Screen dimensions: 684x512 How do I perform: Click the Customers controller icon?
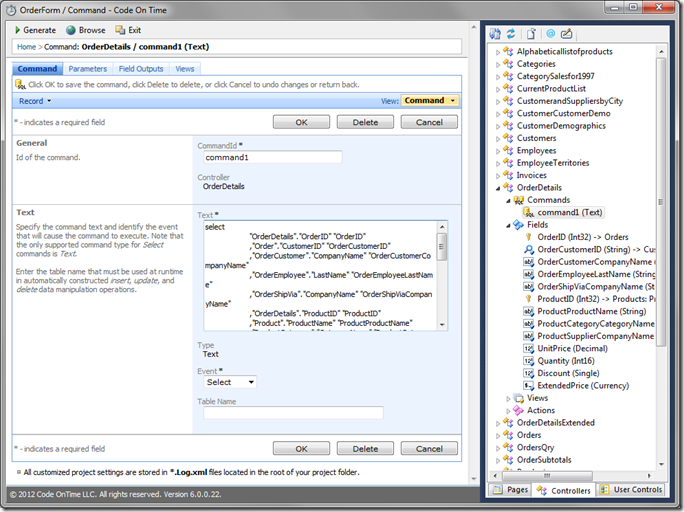[x=508, y=138]
